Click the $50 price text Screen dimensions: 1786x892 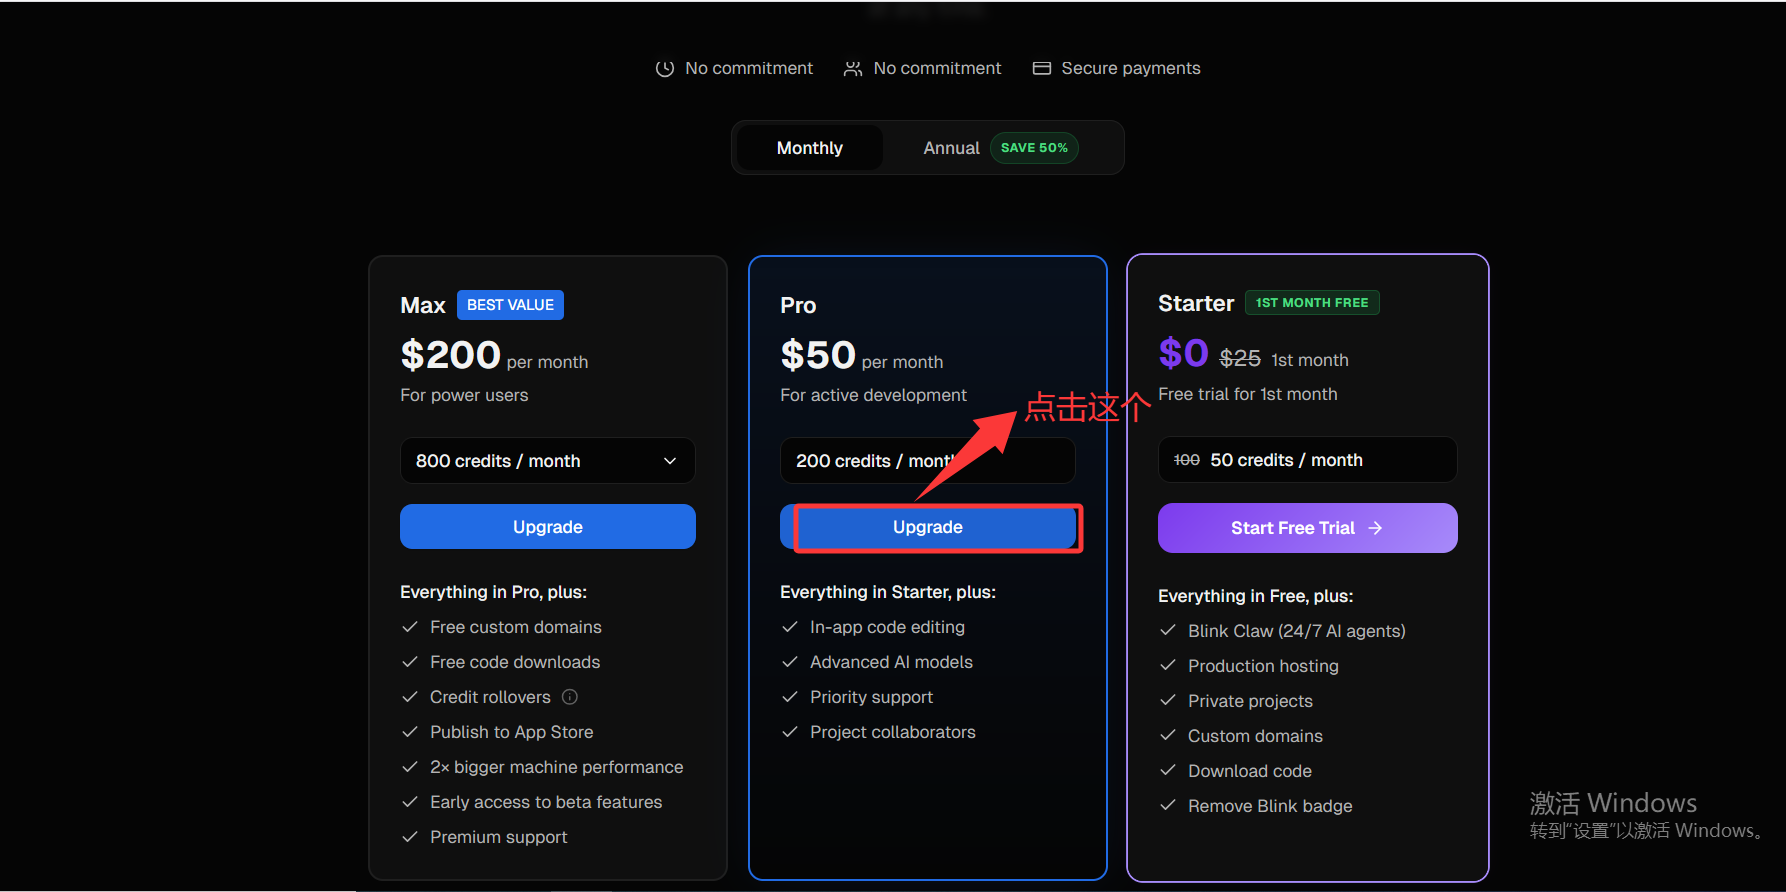point(818,355)
